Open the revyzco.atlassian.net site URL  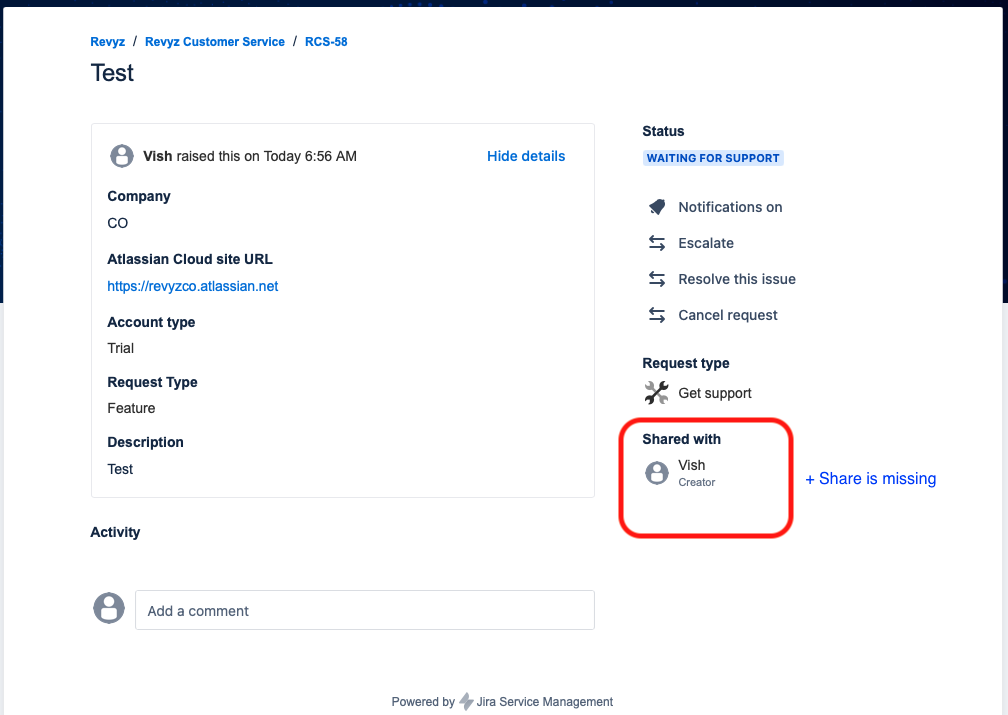pyautogui.click(x=193, y=286)
